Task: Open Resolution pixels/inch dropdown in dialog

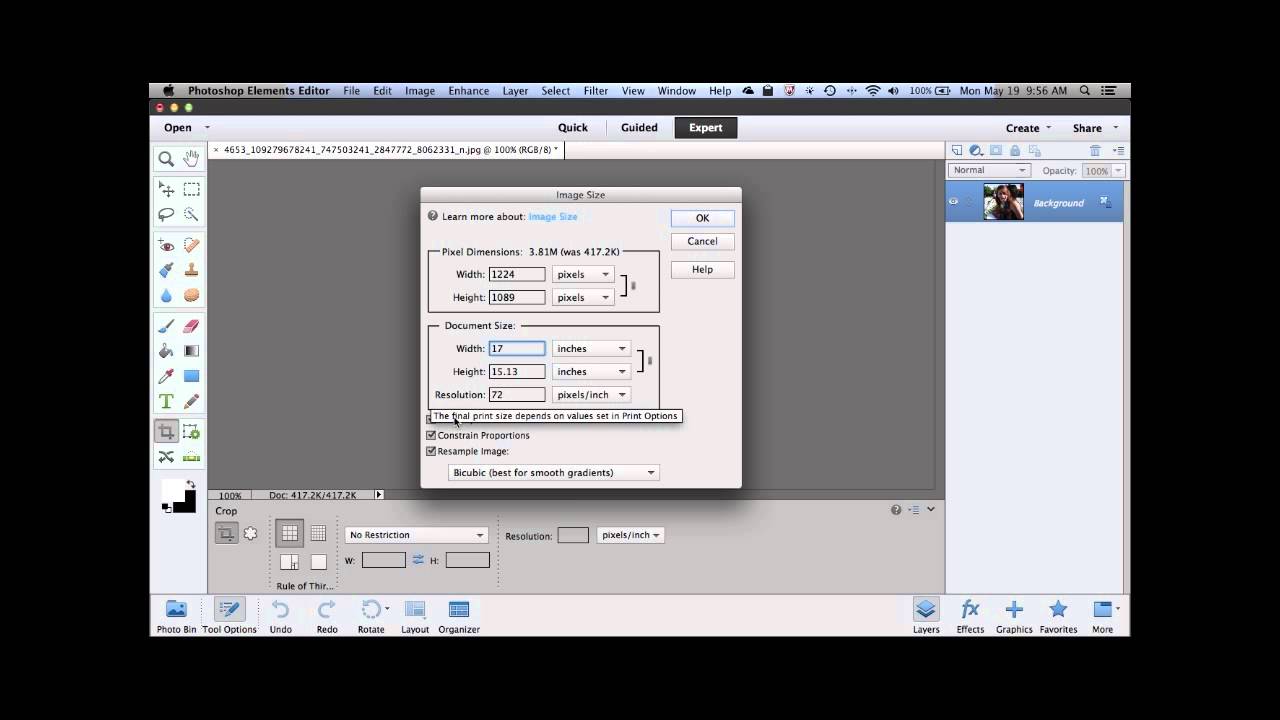Action: pos(591,394)
